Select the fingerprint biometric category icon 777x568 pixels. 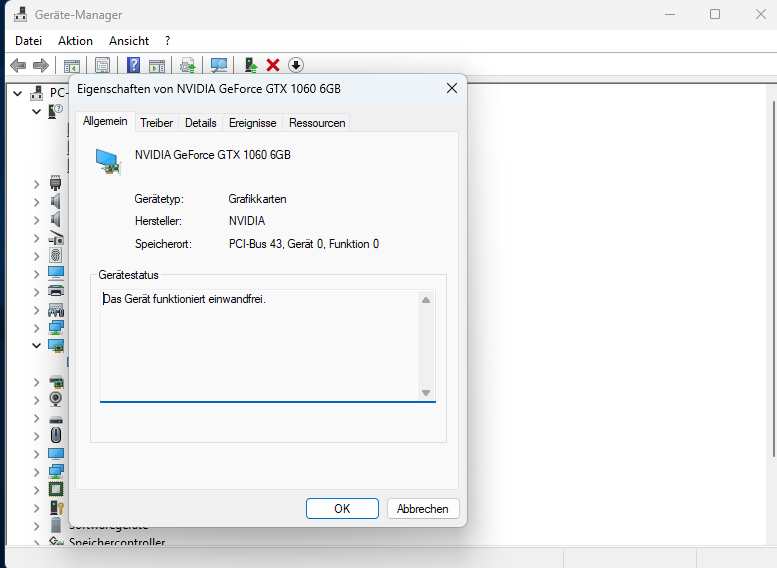56,256
